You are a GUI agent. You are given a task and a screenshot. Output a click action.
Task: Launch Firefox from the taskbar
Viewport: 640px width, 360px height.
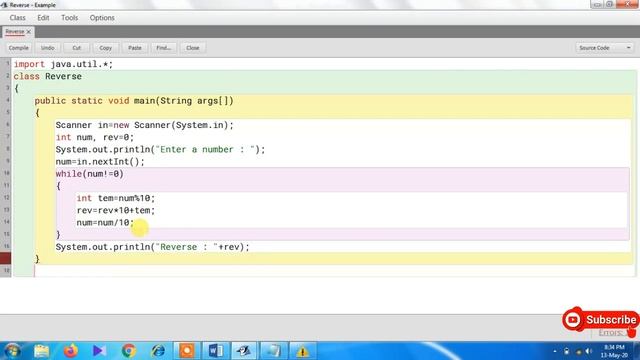tap(71, 351)
